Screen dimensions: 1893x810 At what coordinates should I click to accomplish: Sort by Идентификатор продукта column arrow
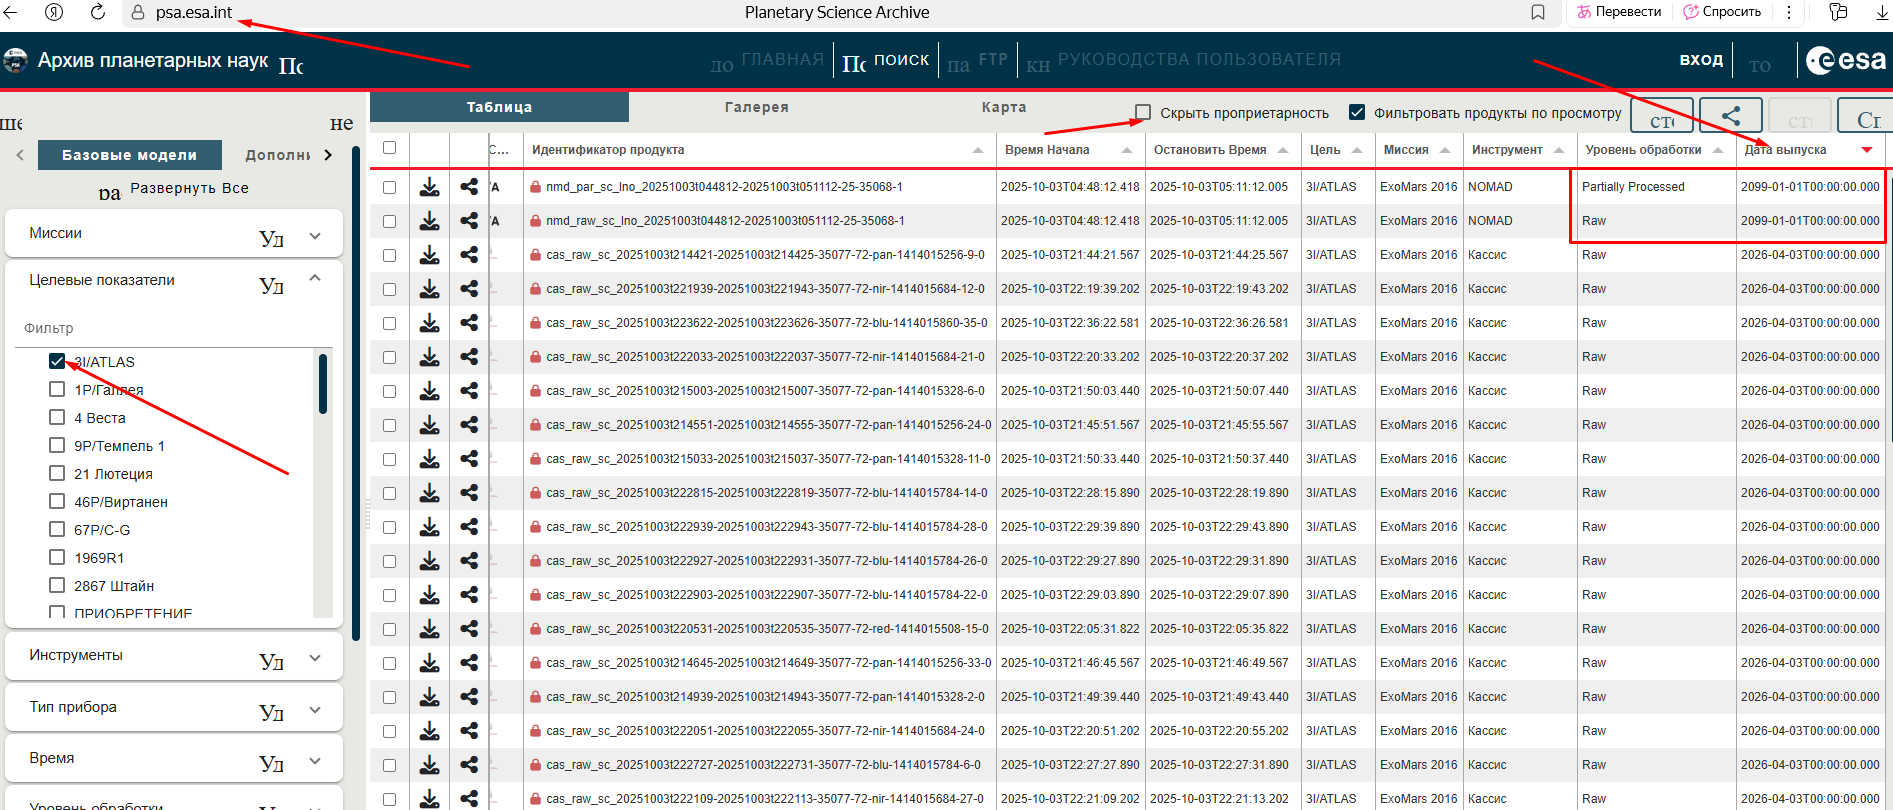[977, 150]
